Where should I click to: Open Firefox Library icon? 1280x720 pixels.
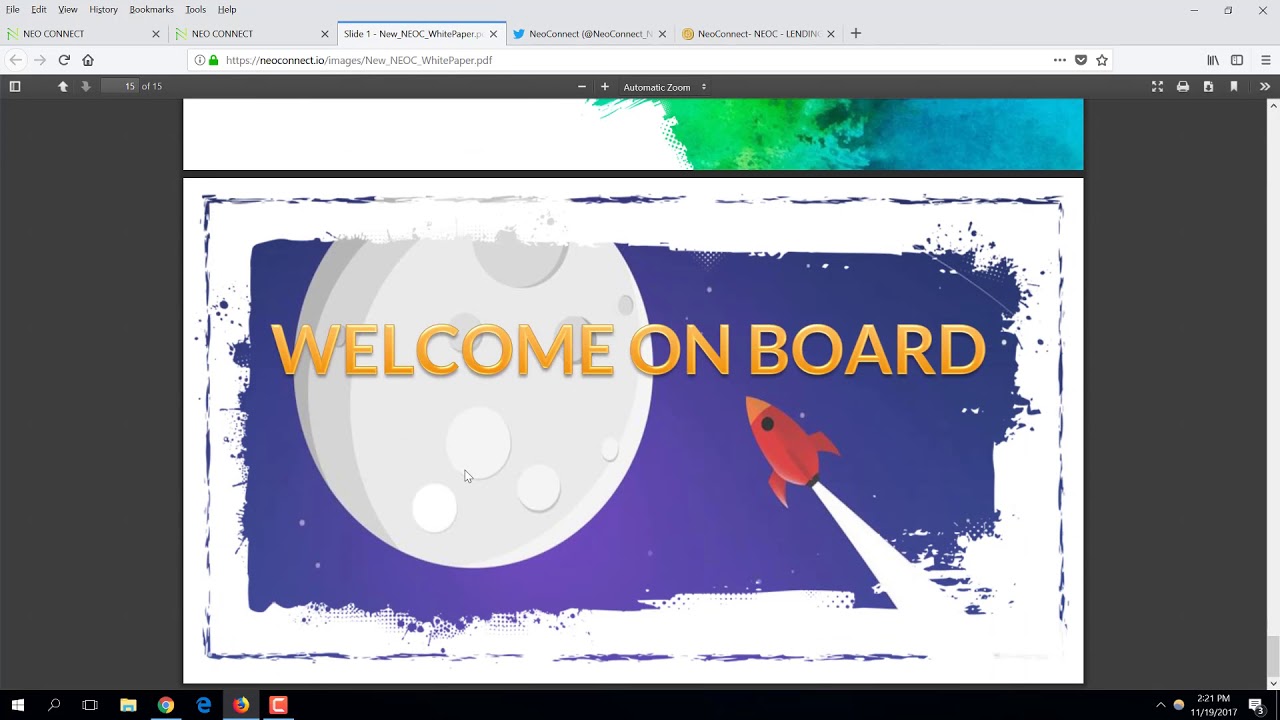pos(1213,60)
